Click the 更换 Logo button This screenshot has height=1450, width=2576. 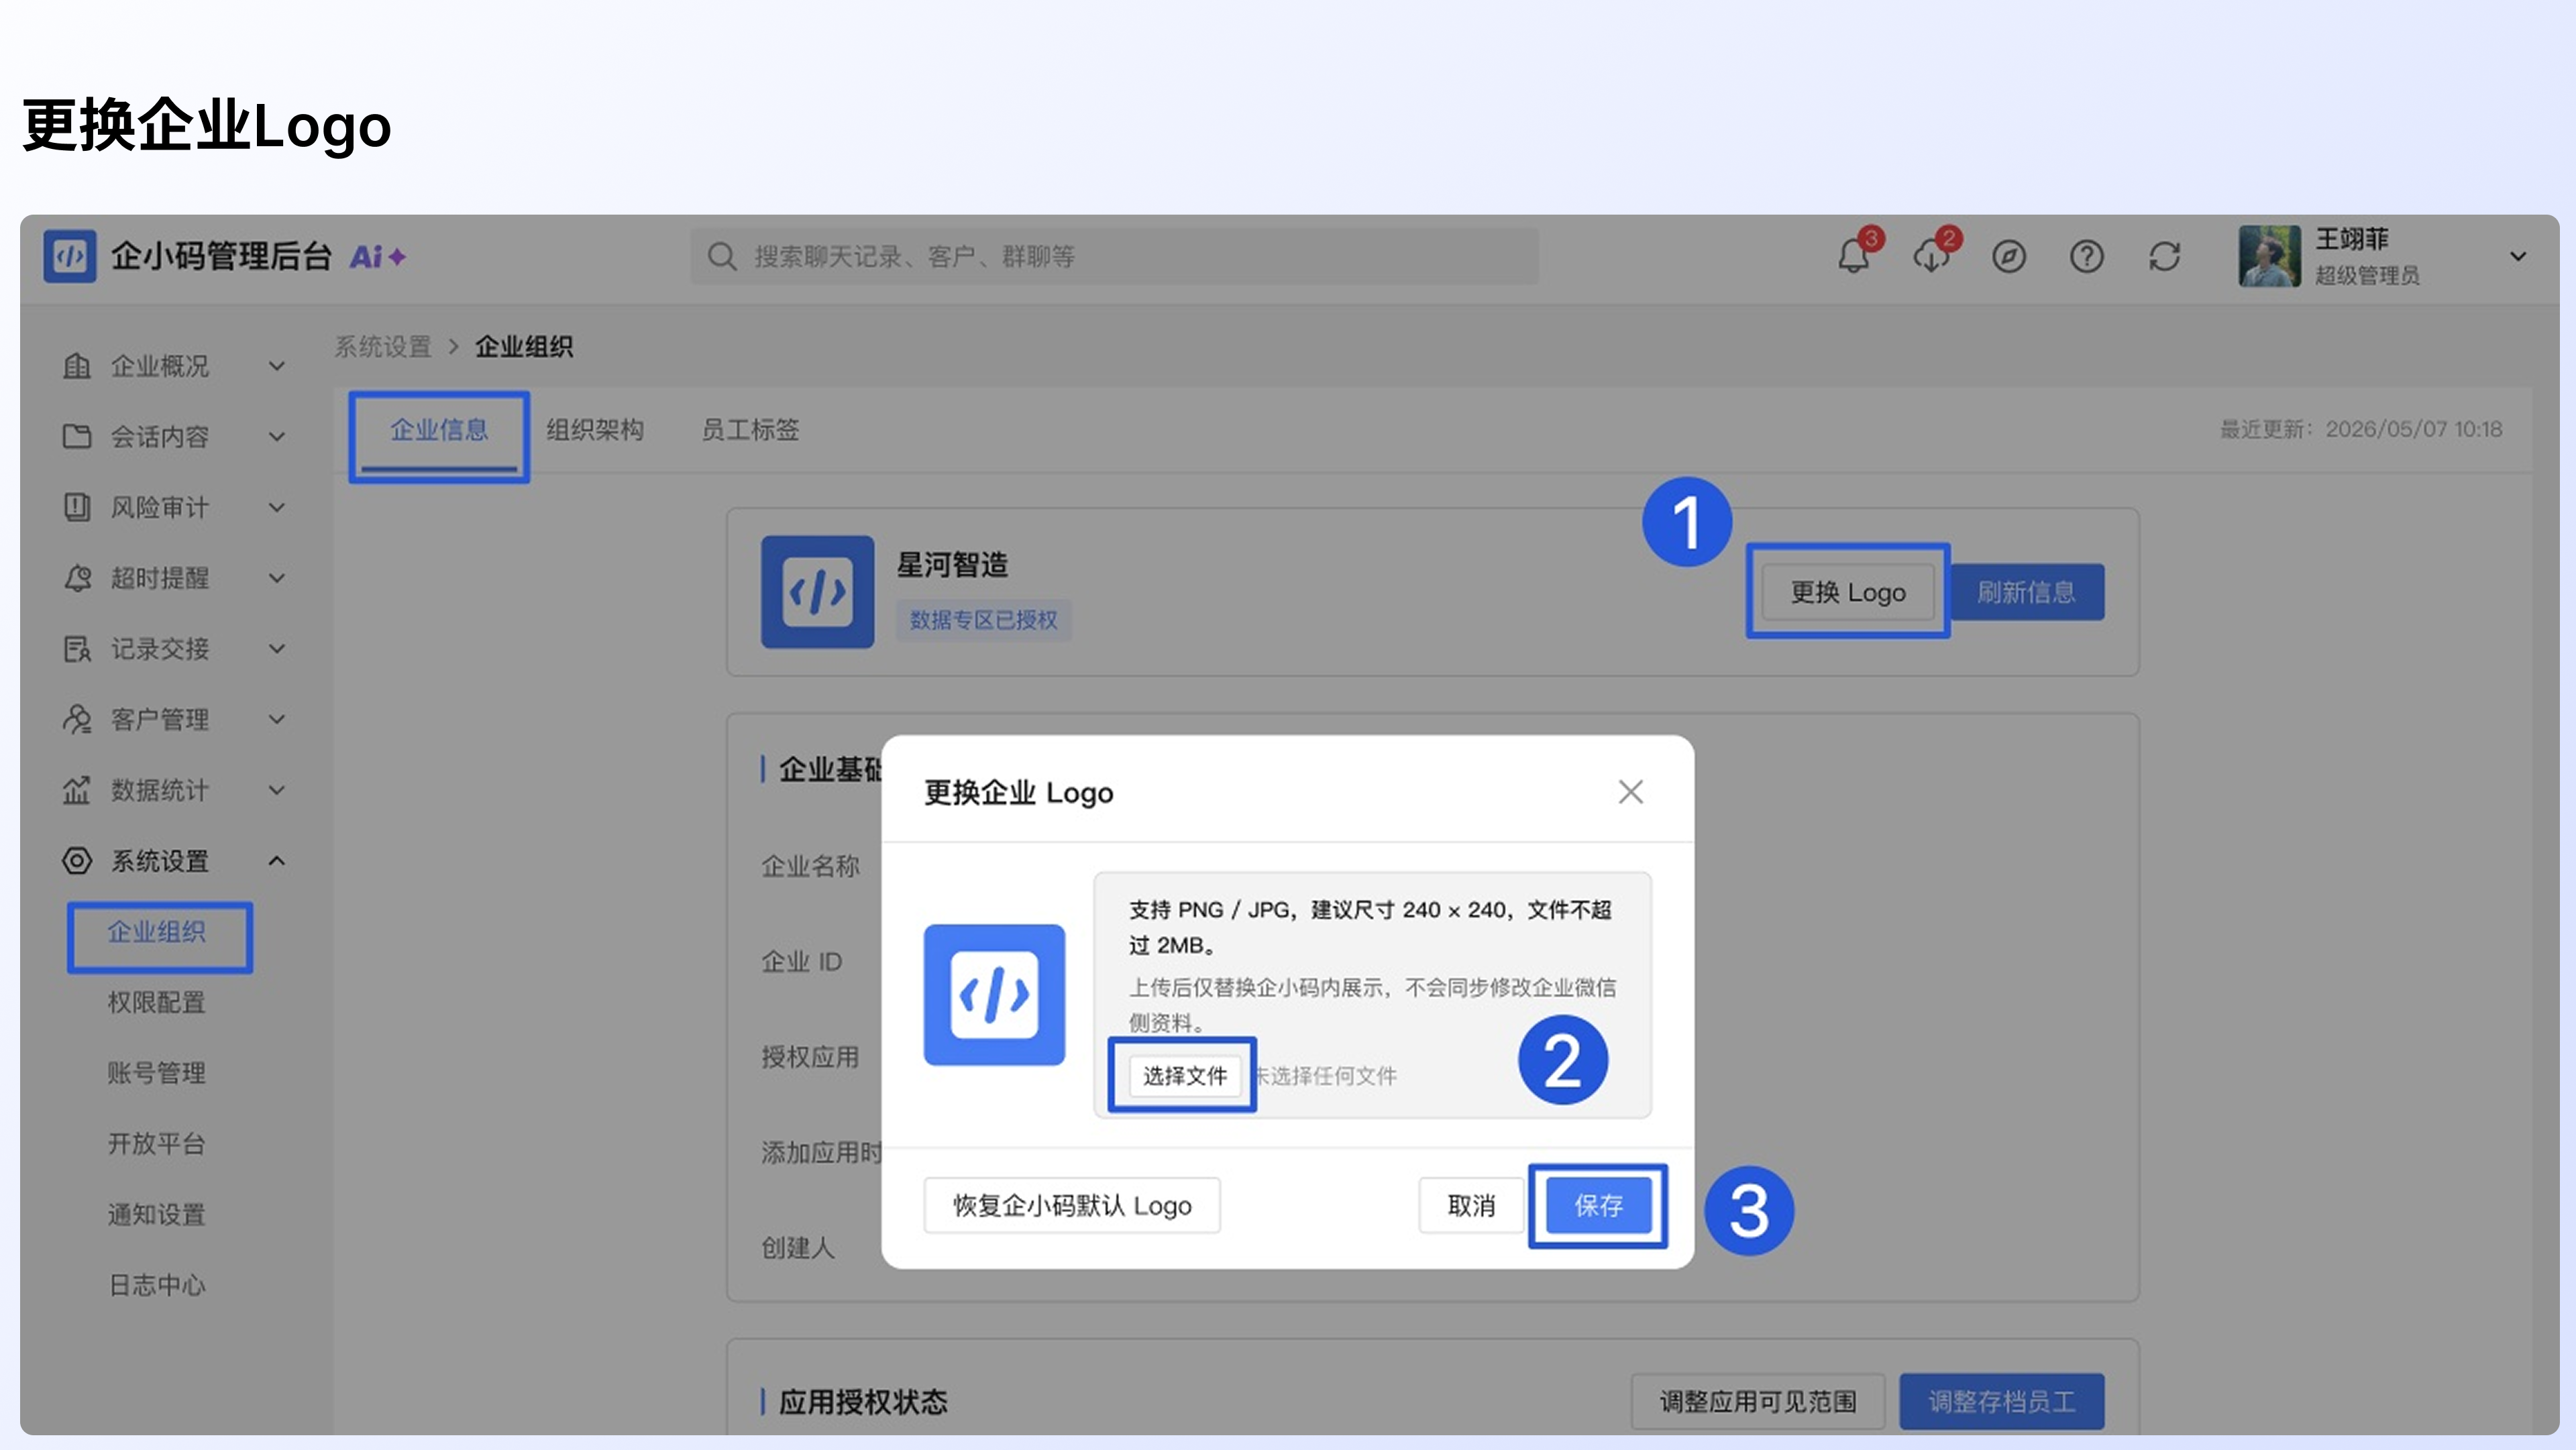pos(1848,592)
